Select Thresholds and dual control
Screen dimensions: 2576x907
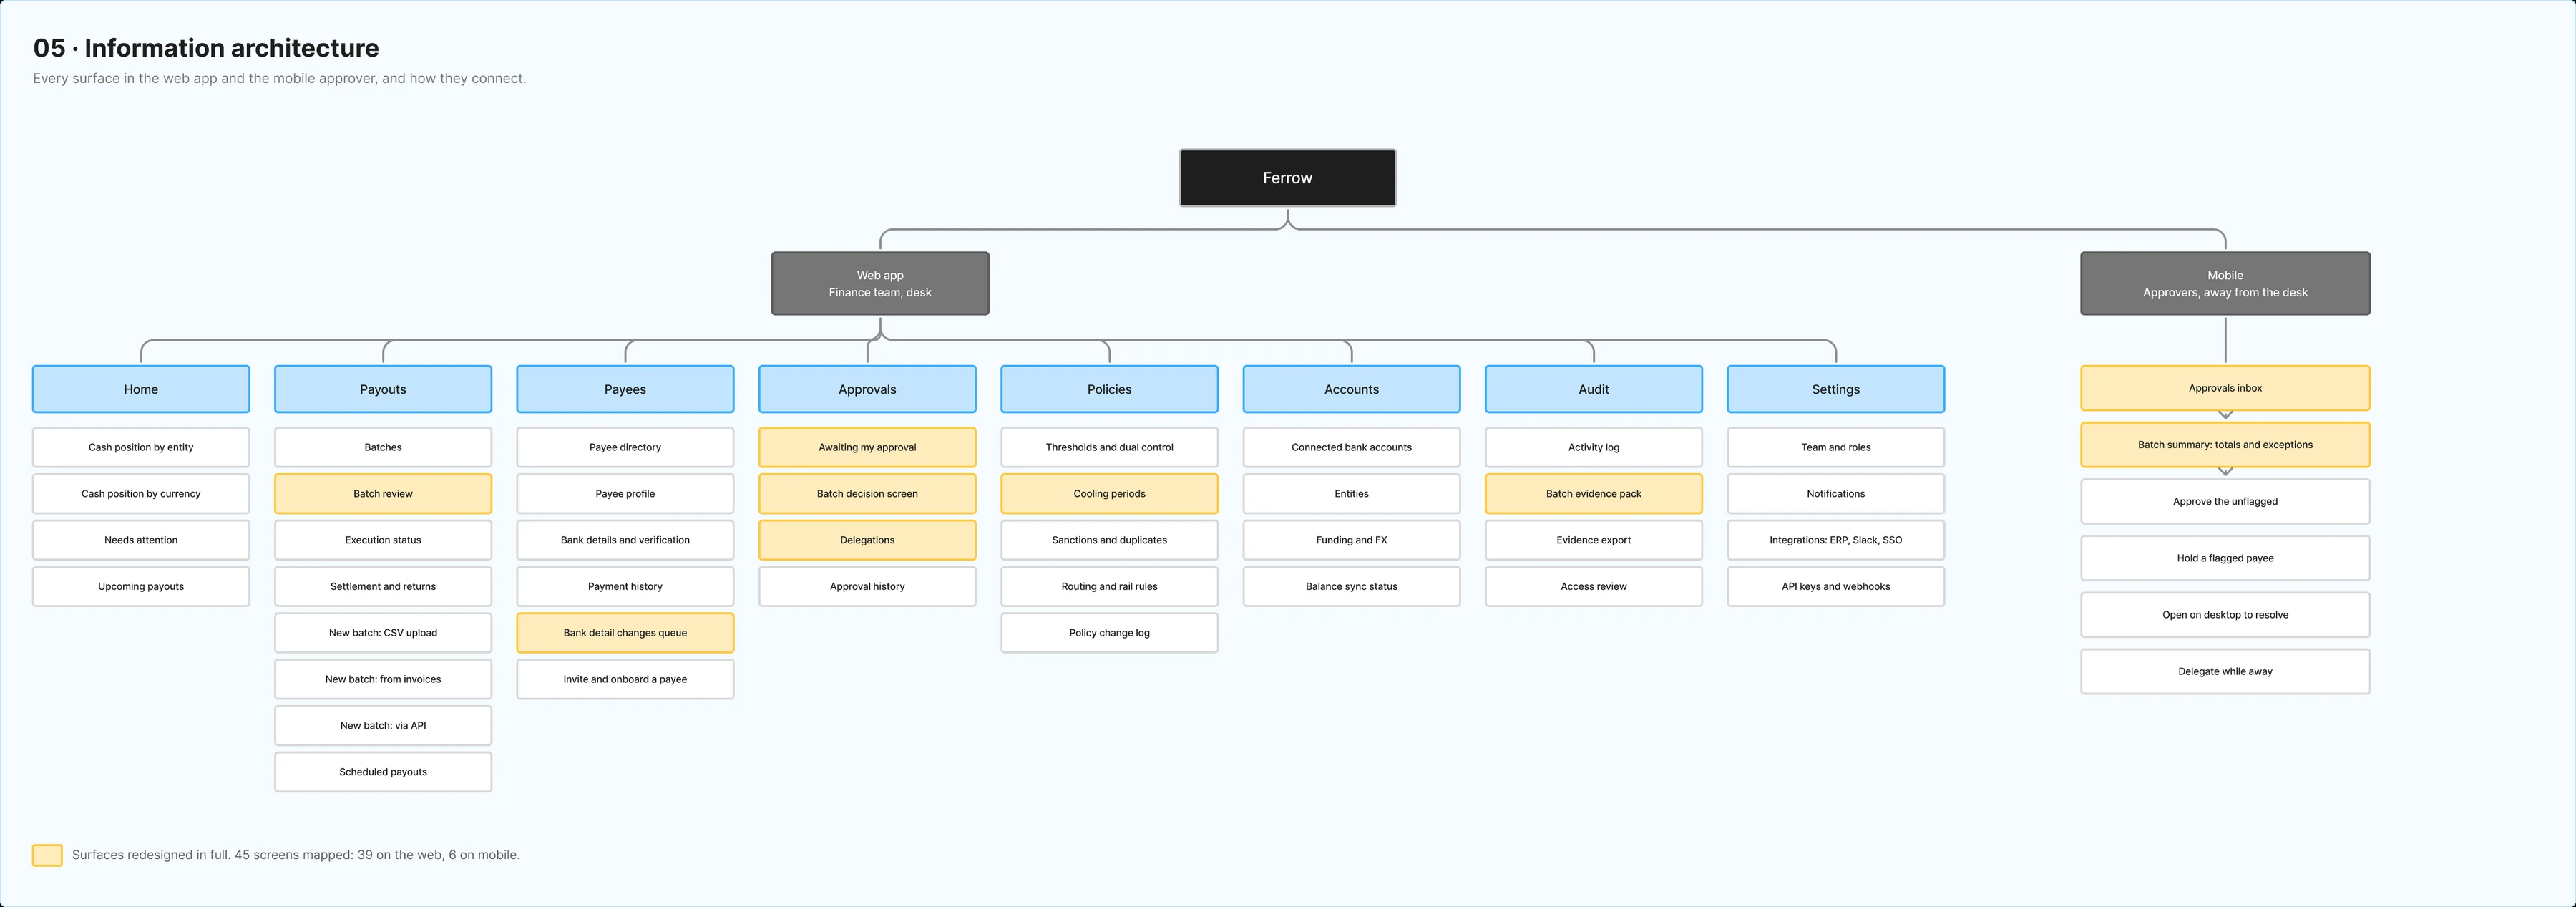1109,447
